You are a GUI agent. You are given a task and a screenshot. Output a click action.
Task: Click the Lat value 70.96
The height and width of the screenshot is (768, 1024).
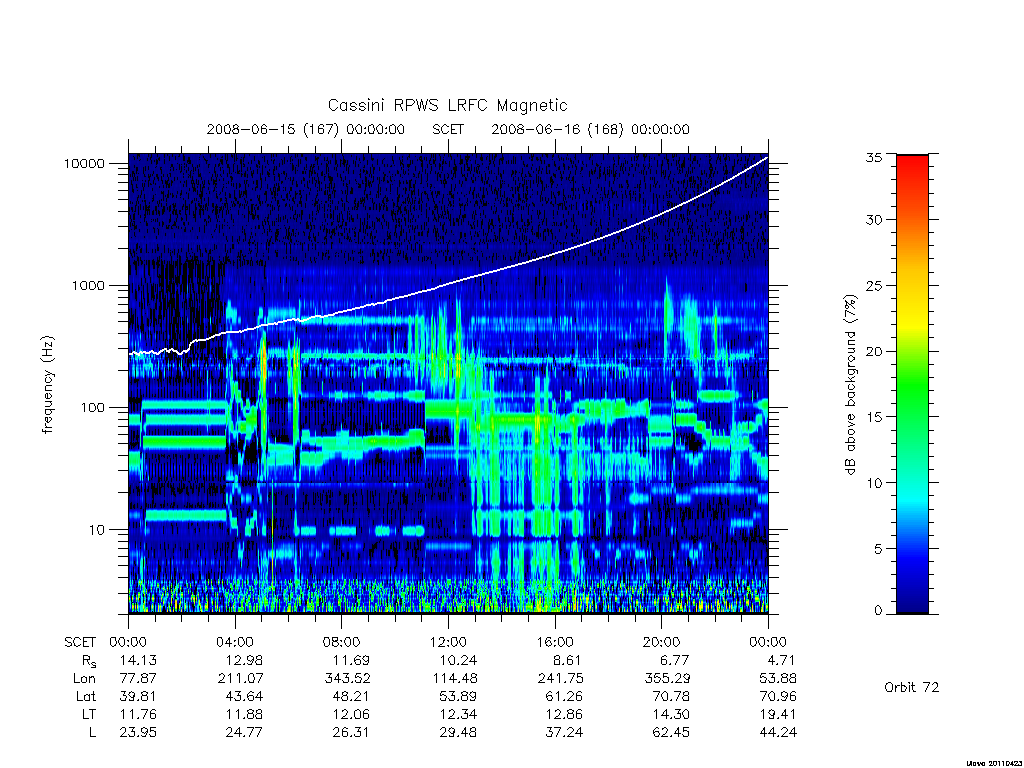click(777, 696)
